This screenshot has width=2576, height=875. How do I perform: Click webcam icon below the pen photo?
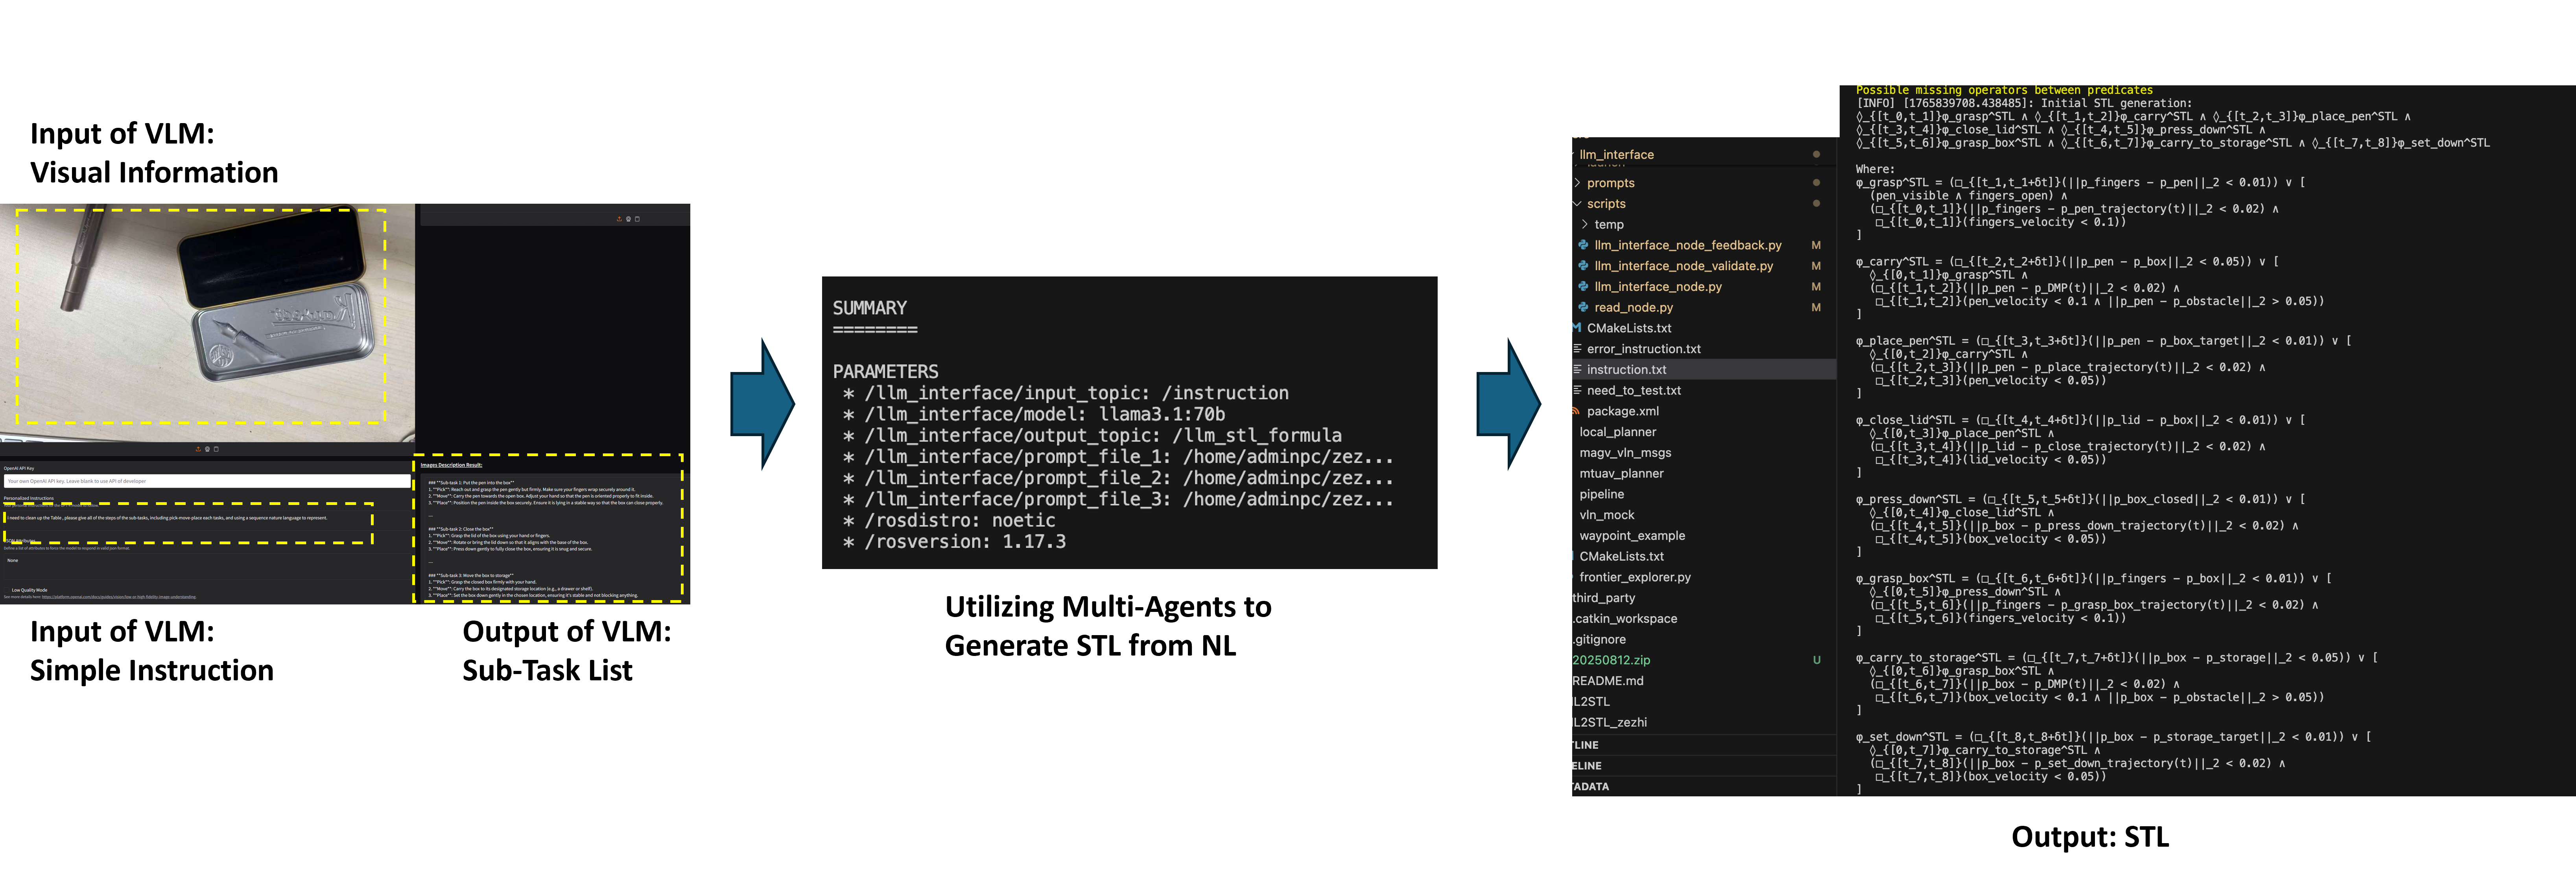point(207,449)
